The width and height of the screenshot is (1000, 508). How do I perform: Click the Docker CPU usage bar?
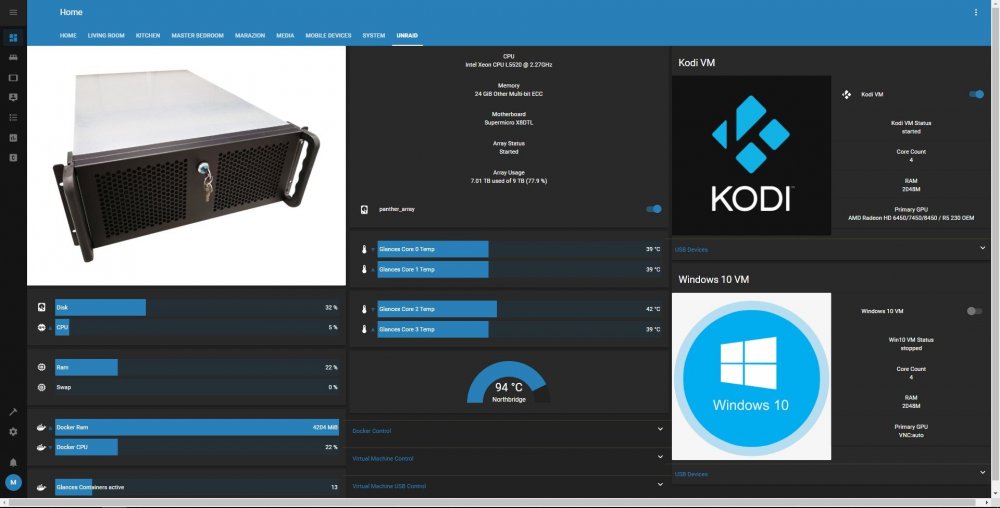click(197, 447)
